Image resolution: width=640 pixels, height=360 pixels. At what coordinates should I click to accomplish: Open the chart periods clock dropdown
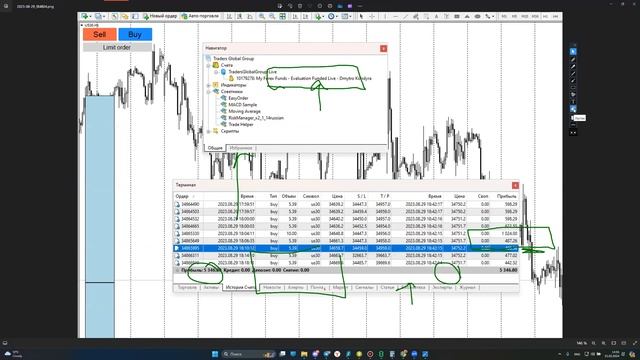[332, 16]
